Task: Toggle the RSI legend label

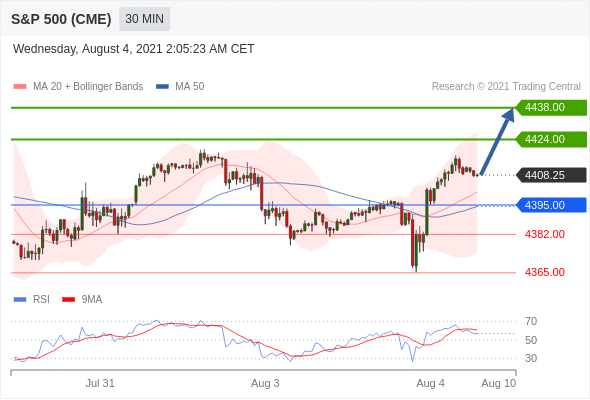Action: [41, 300]
